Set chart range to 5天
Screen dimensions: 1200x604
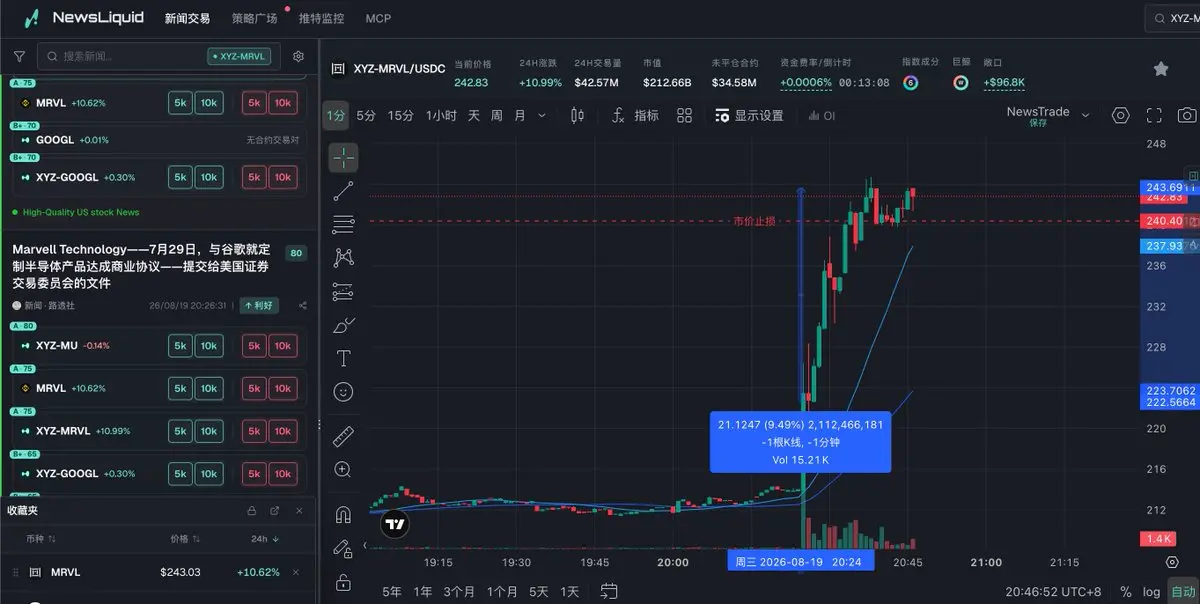[x=539, y=591]
